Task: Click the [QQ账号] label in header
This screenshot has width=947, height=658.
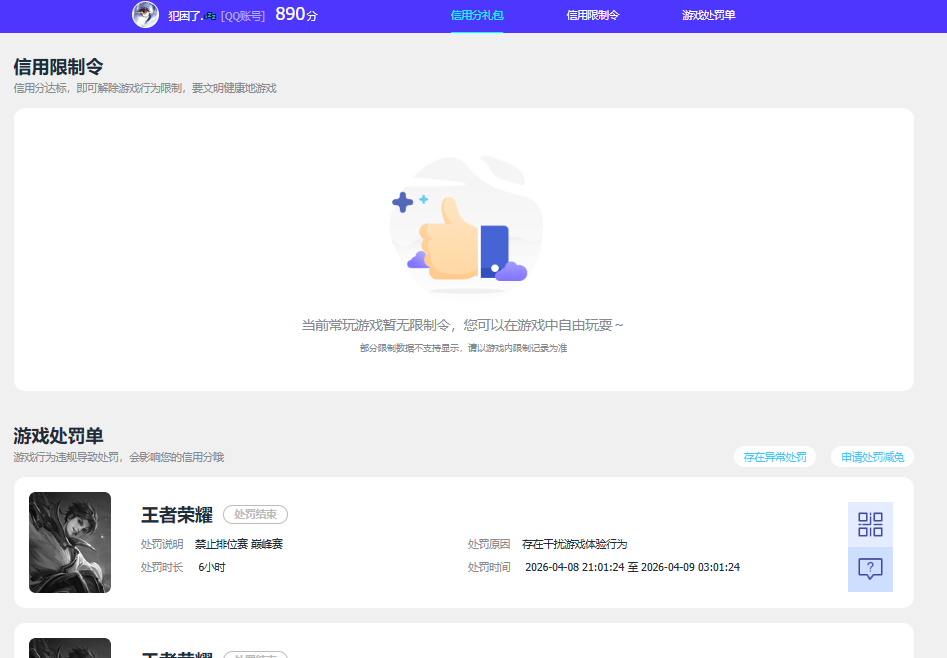Action: coord(243,16)
